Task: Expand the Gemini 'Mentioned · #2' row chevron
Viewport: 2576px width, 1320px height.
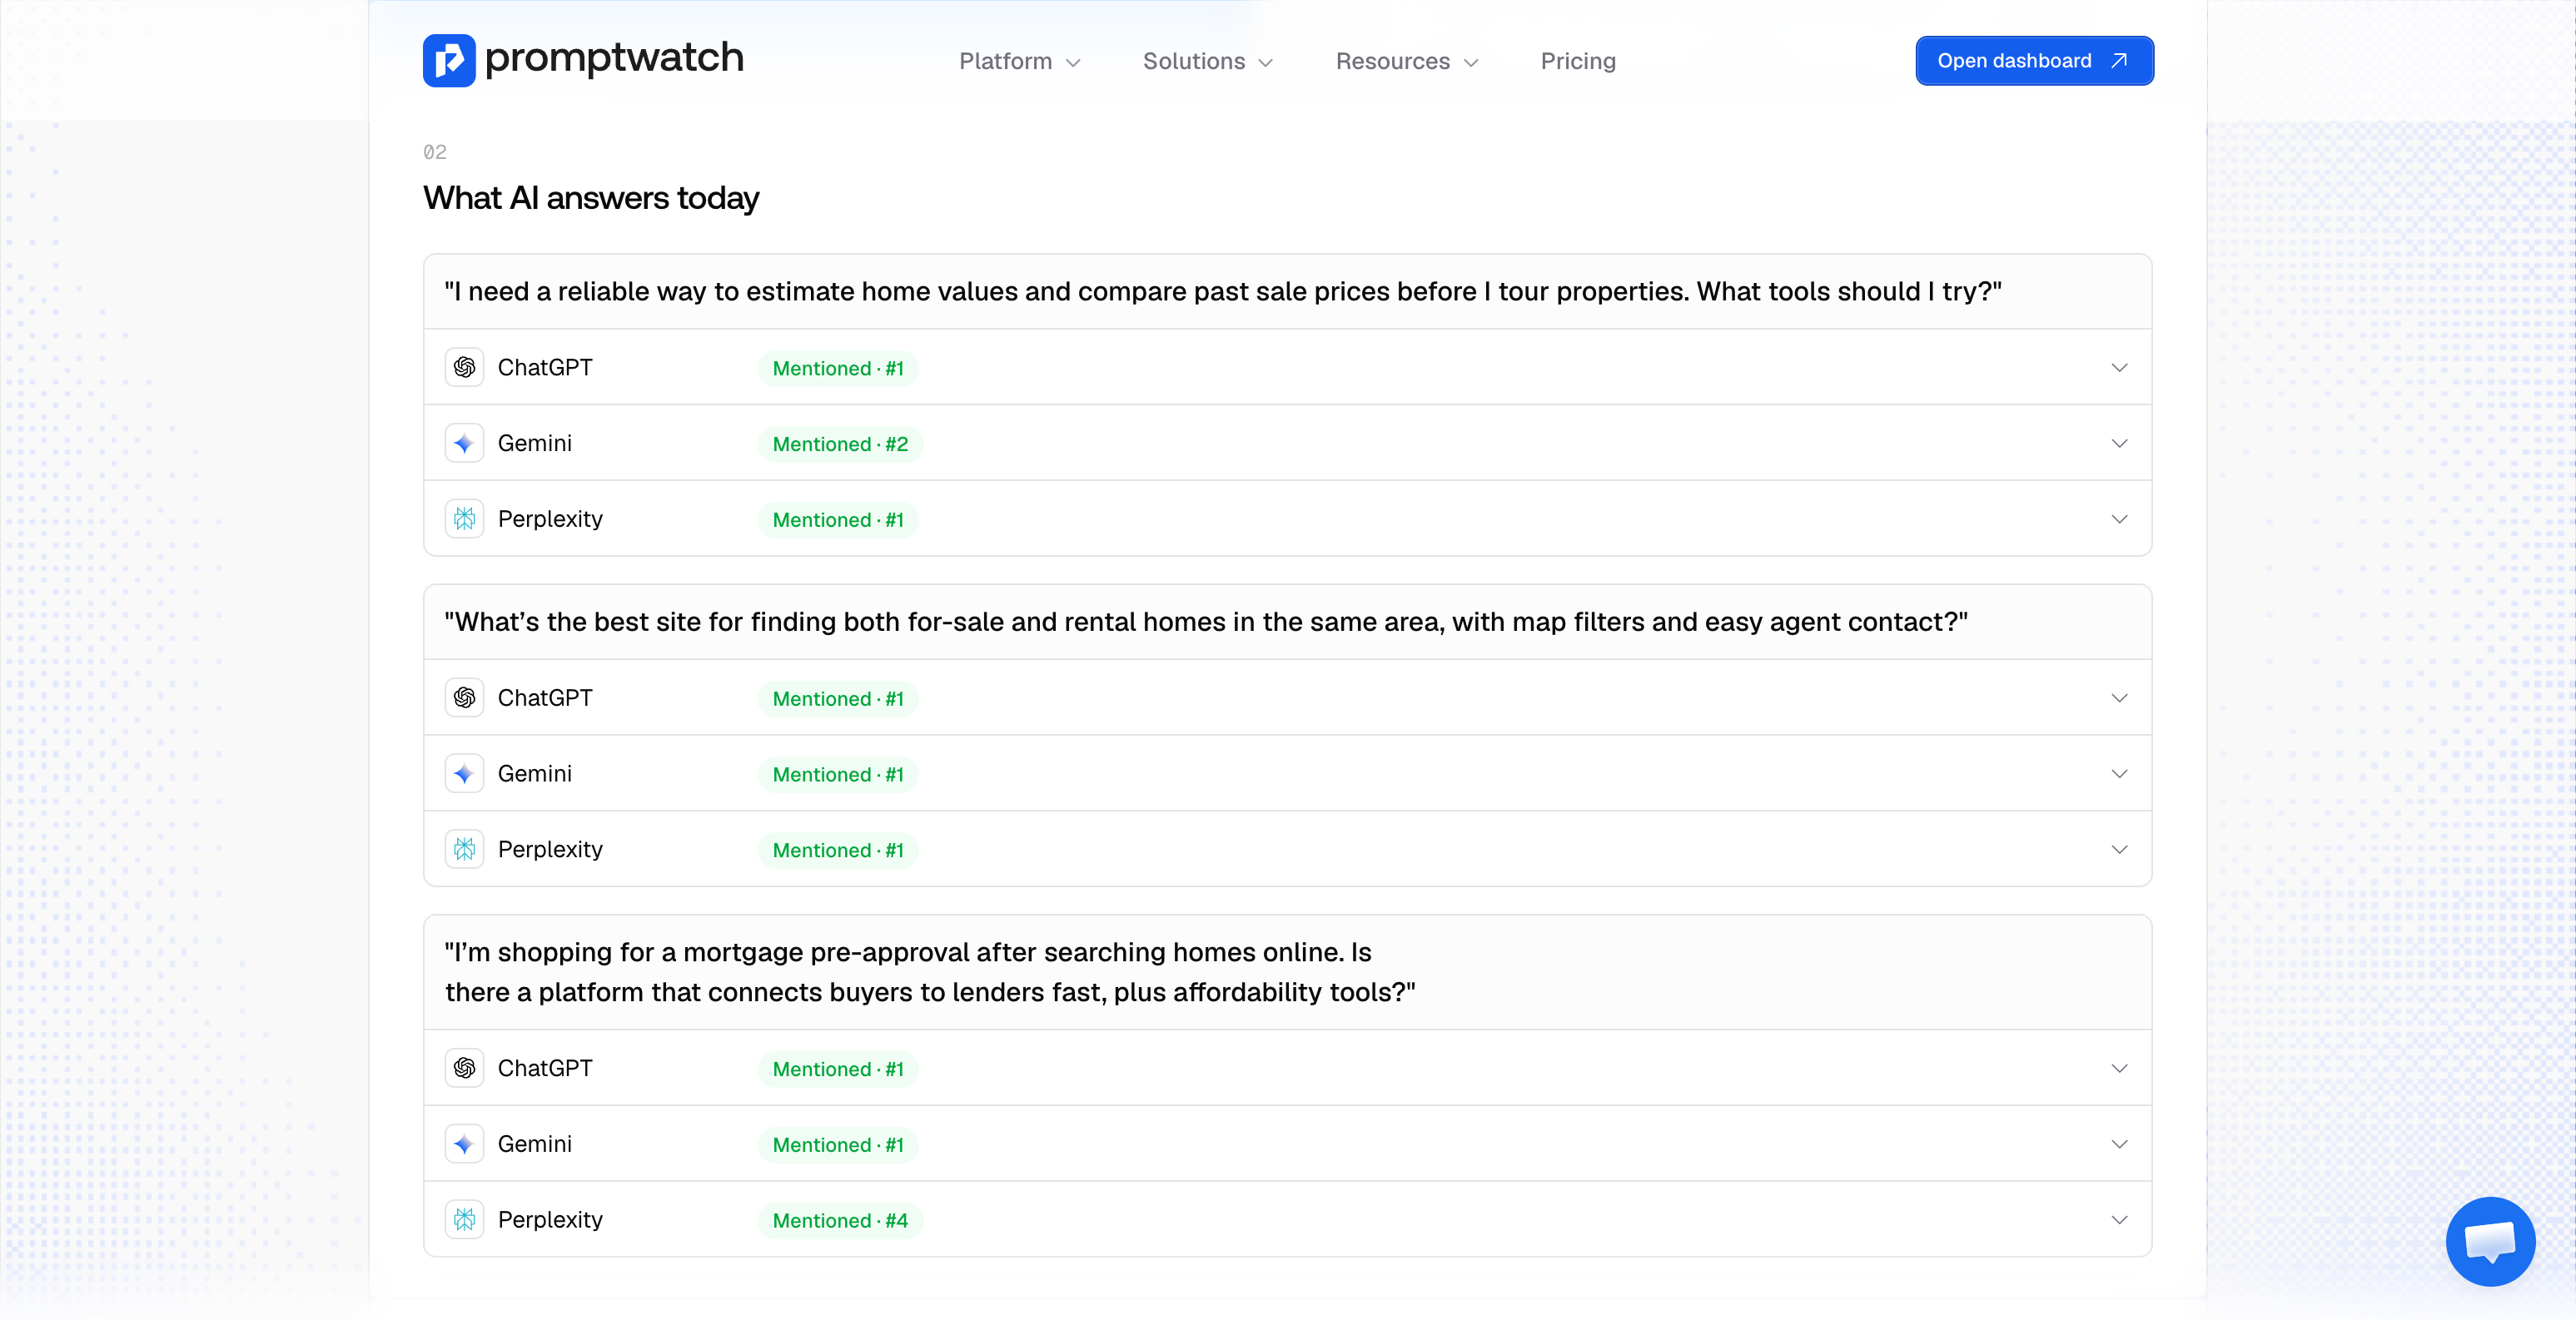Action: click(2119, 443)
